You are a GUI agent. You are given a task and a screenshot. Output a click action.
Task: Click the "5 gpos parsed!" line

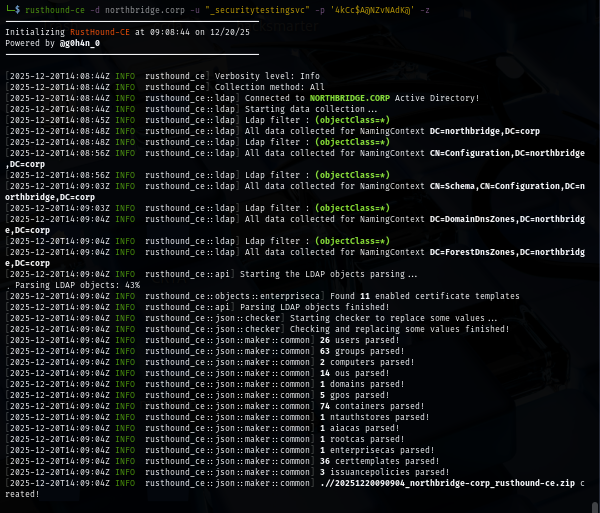[x=355, y=395]
